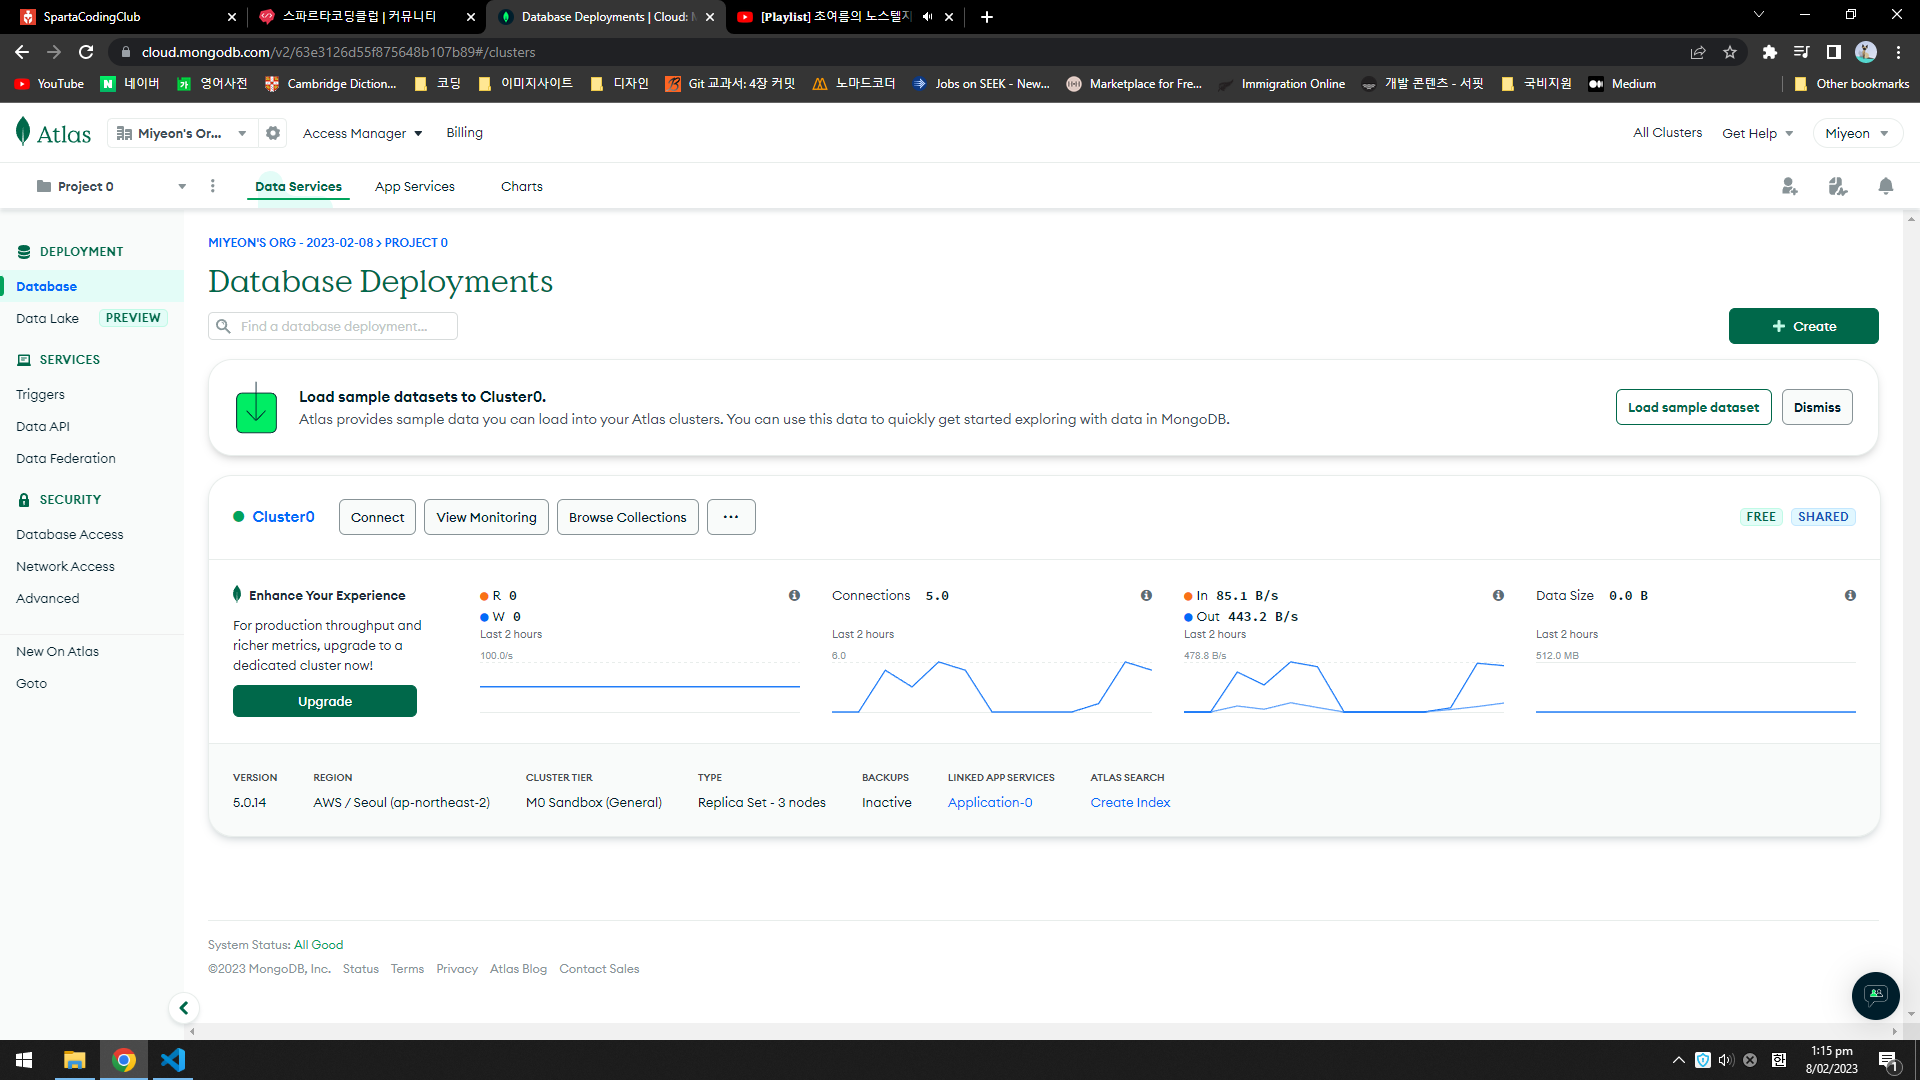1920x1080 pixels.
Task: Open the Goto sidebar item
Action: [x=31, y=683]
